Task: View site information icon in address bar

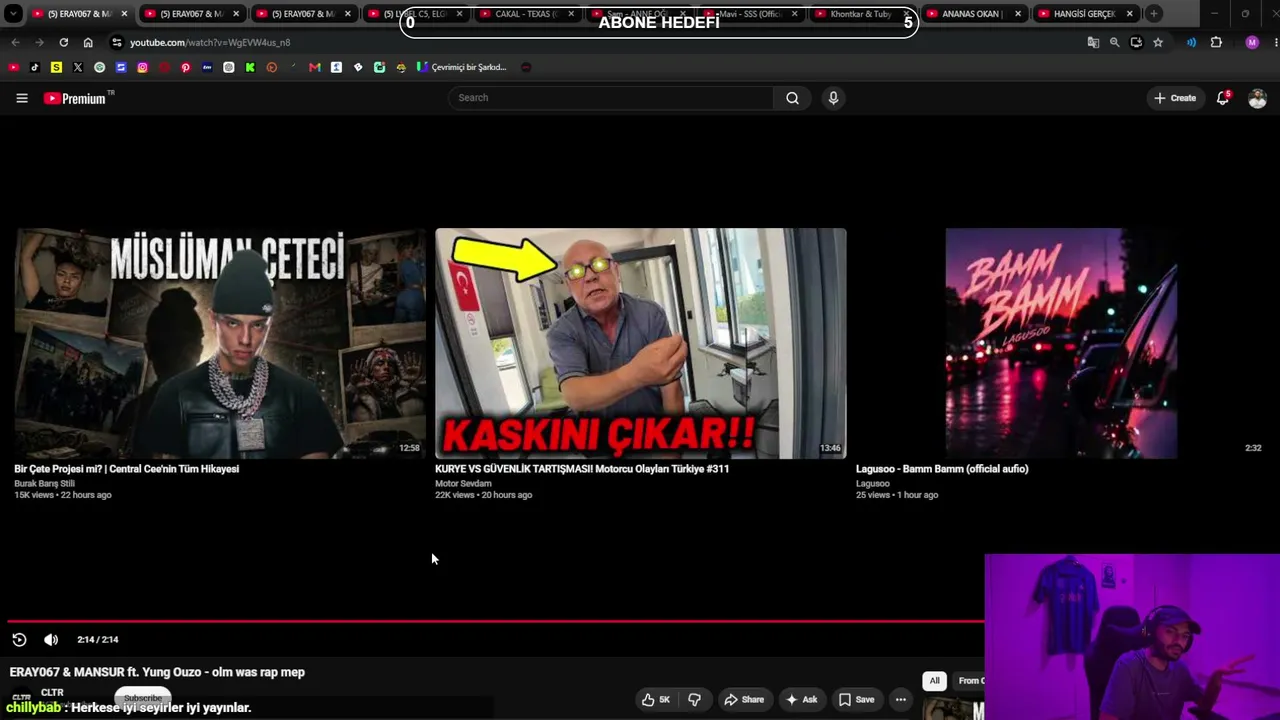Action: [117, 43]
